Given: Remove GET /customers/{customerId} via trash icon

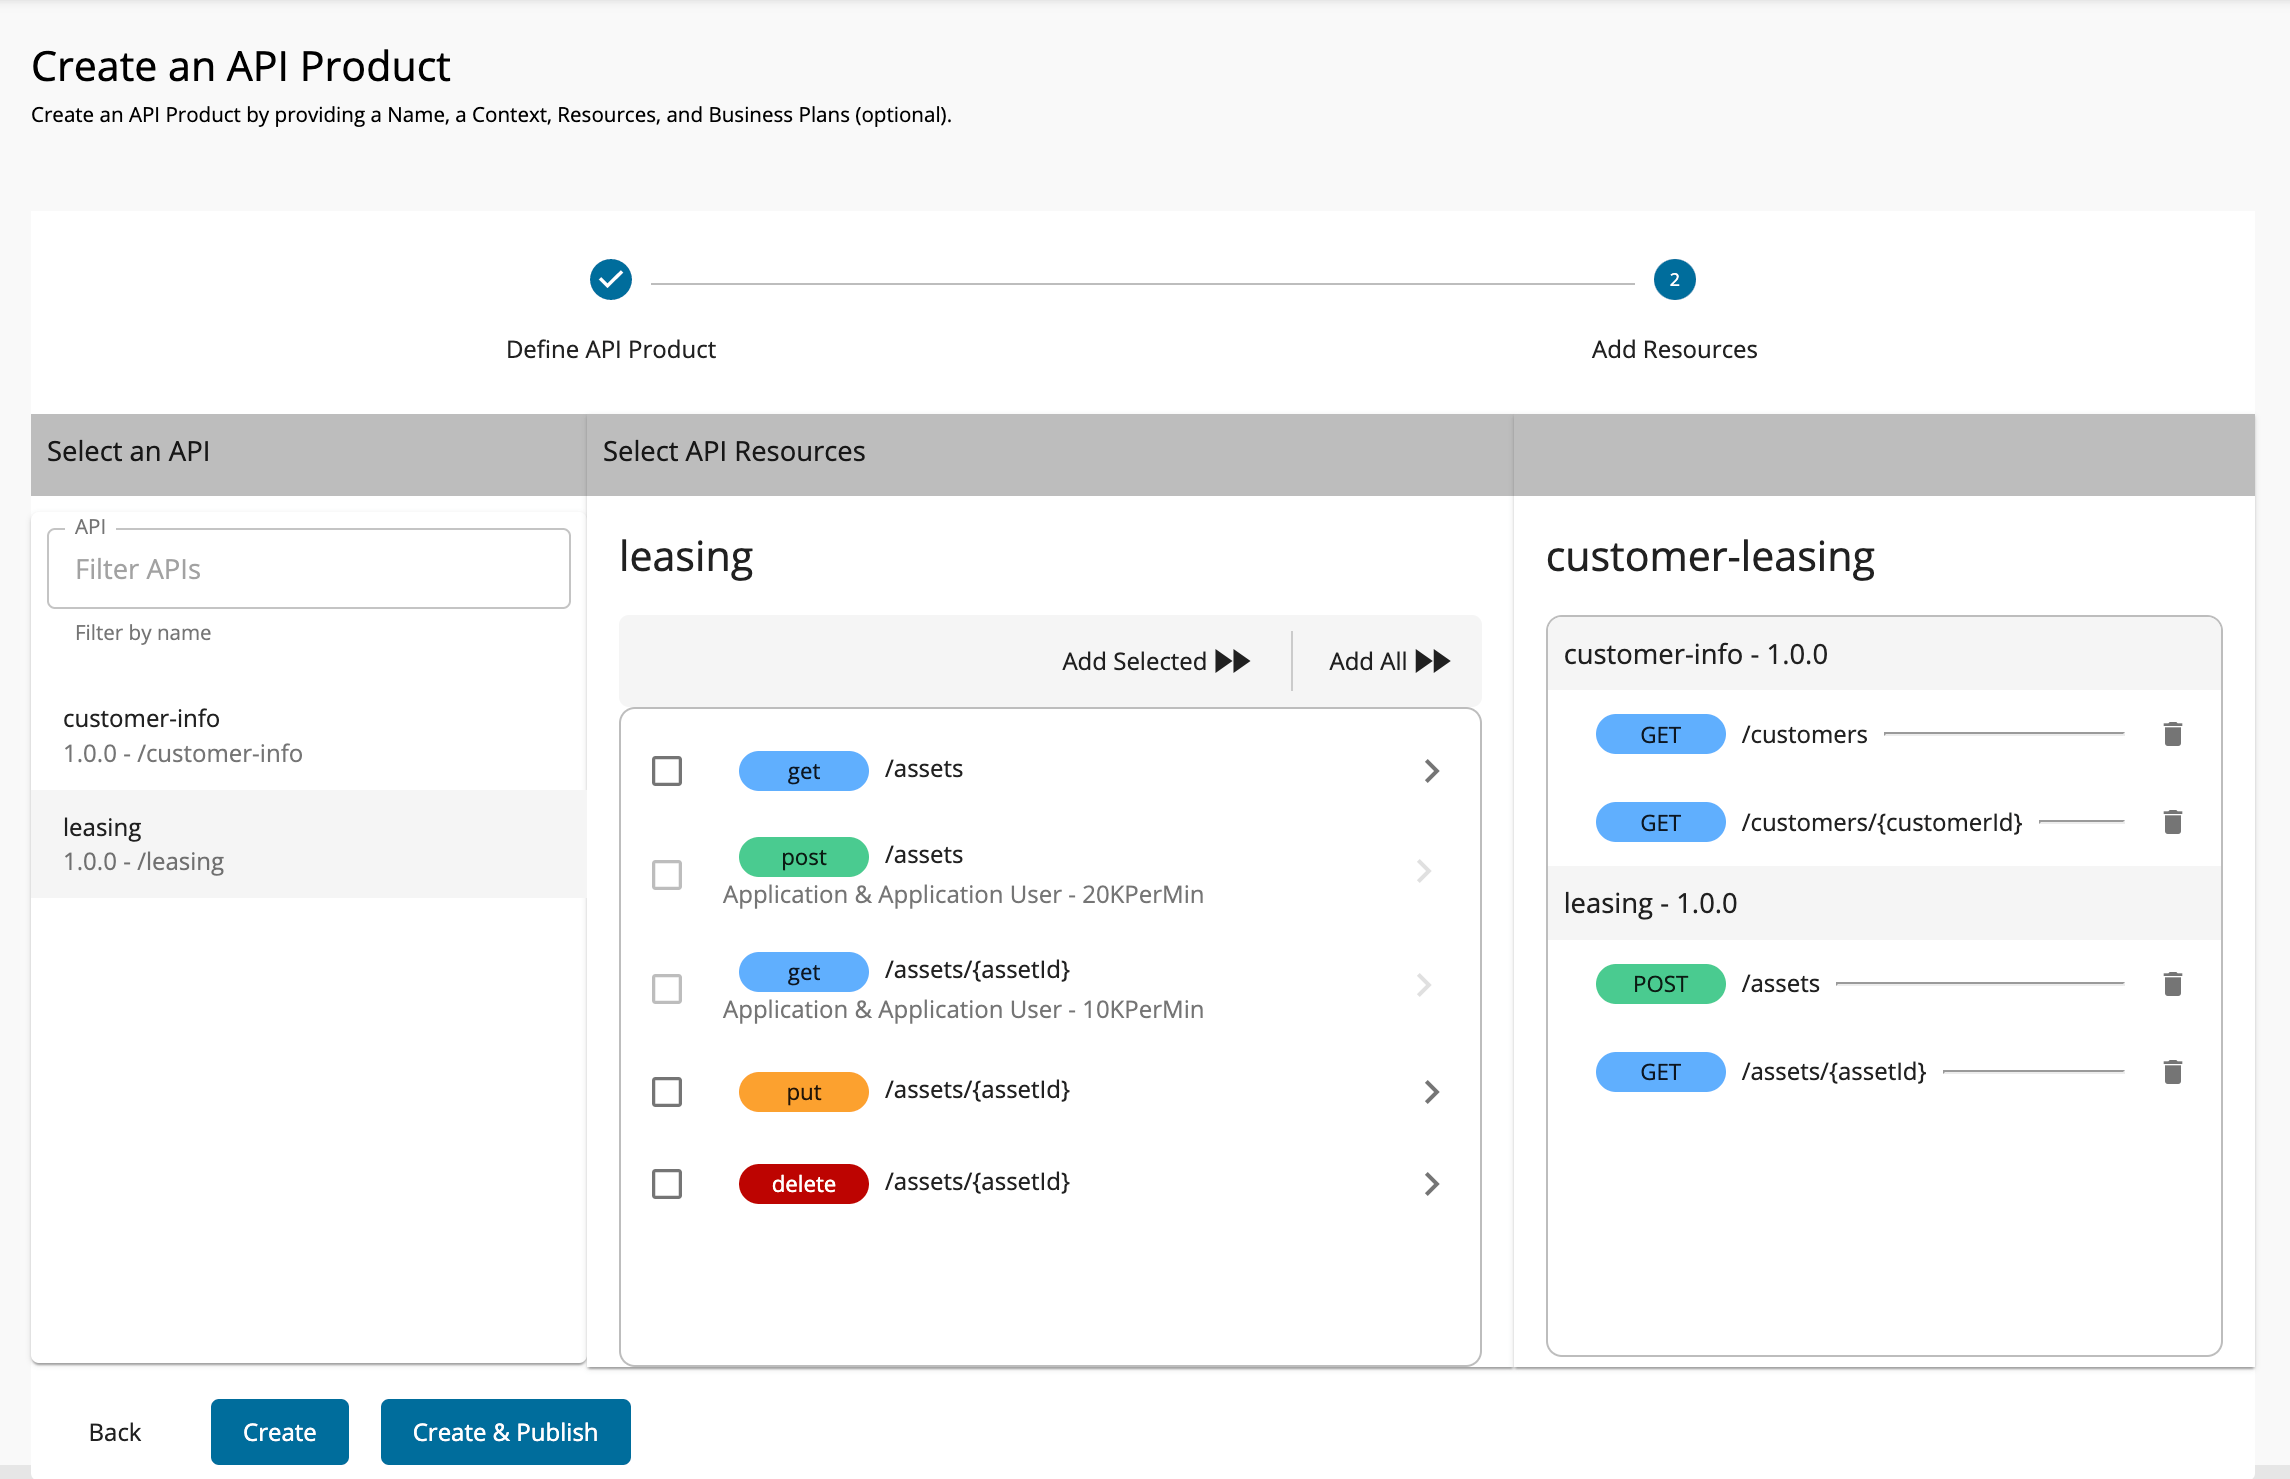Looking at the screenshot, I should coord(2172,822).
